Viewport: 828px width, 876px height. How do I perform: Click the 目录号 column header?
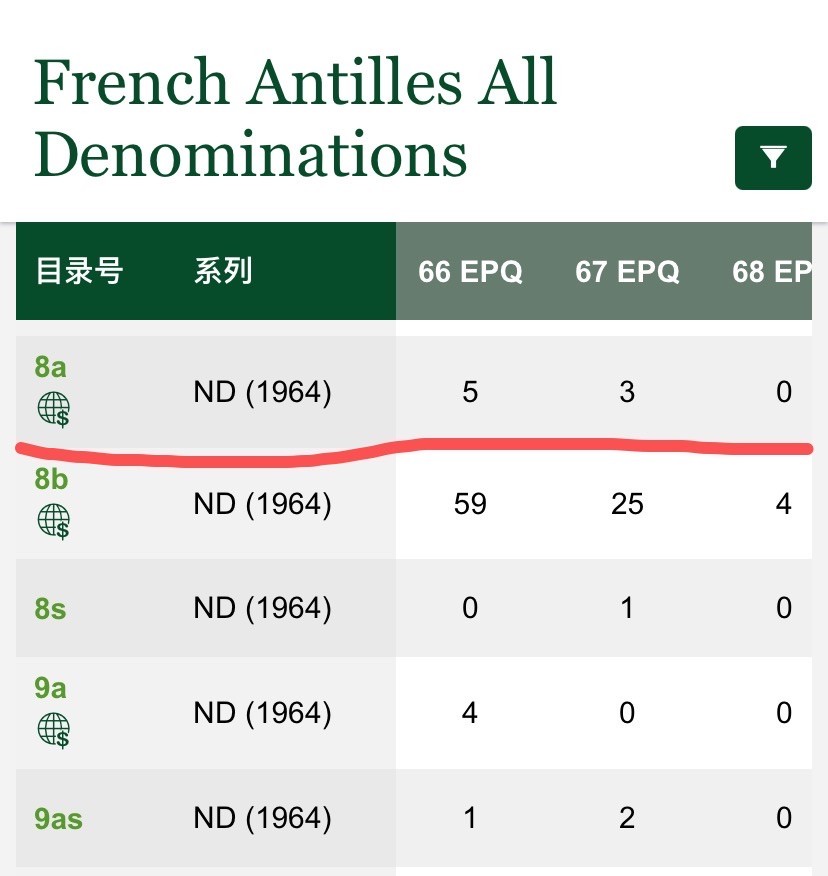coord(79,271)
